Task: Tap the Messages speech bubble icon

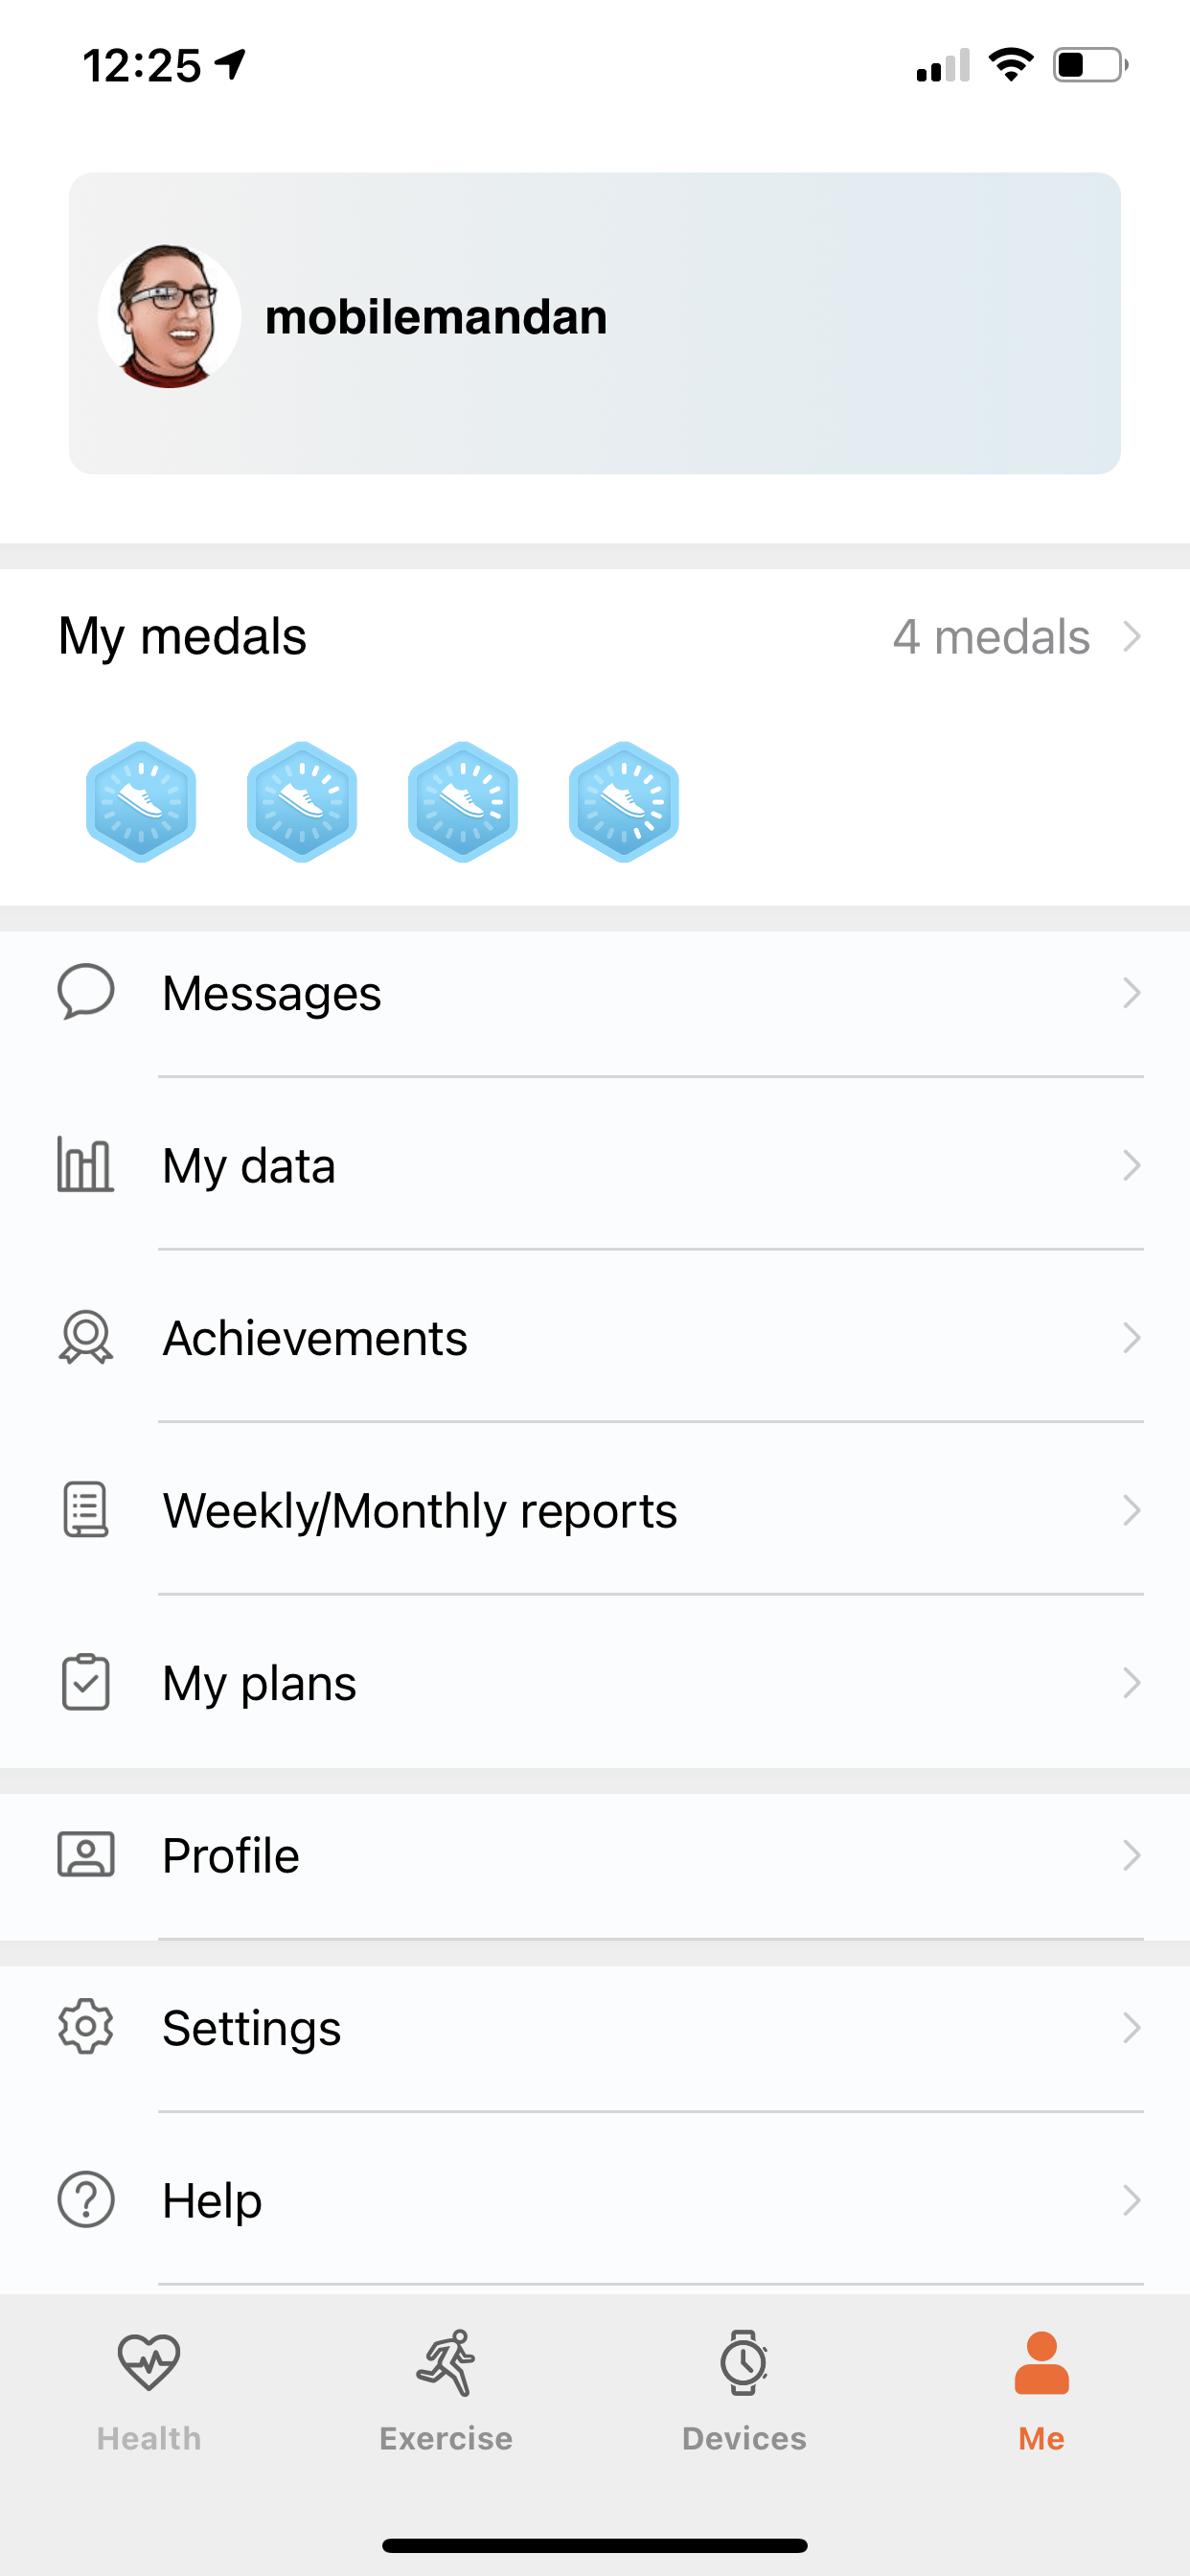Action: coord(86,992)
